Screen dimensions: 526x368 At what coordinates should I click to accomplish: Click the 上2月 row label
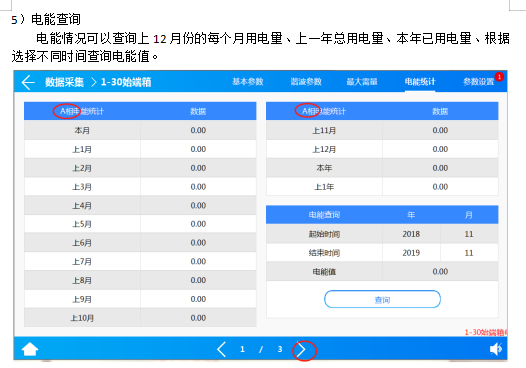(x=82, y=168)
